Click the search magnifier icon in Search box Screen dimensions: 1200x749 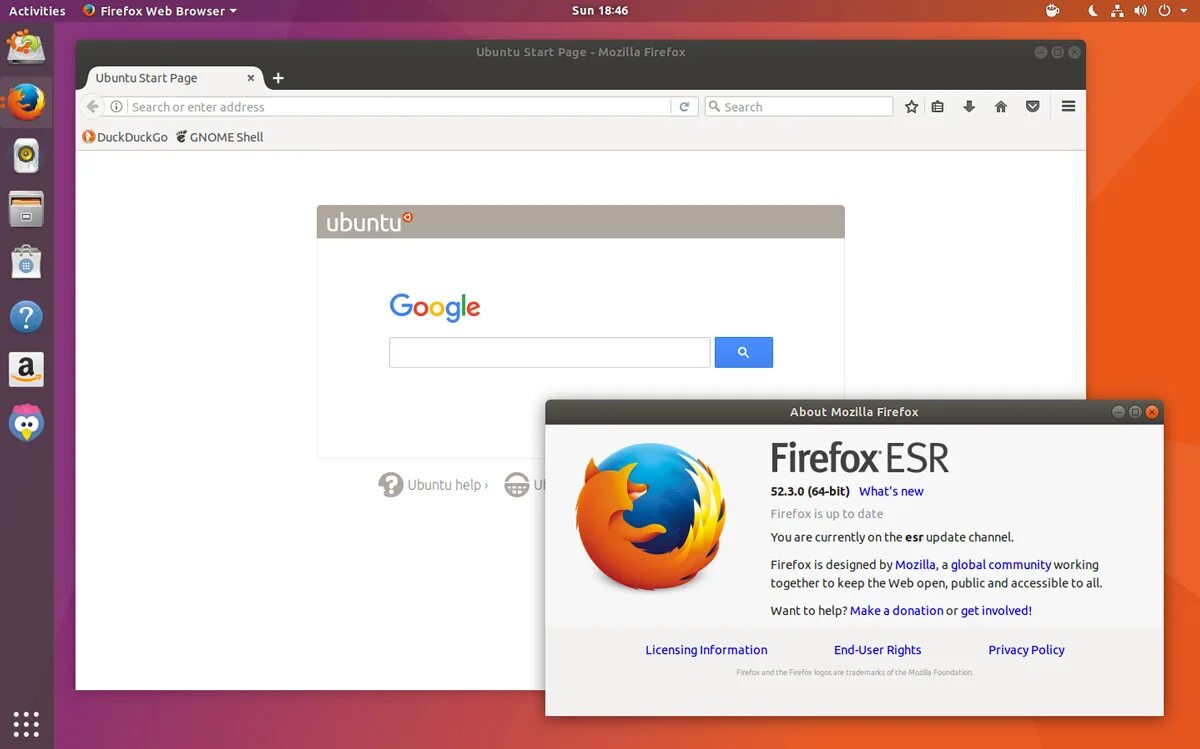tap(714, 106)
